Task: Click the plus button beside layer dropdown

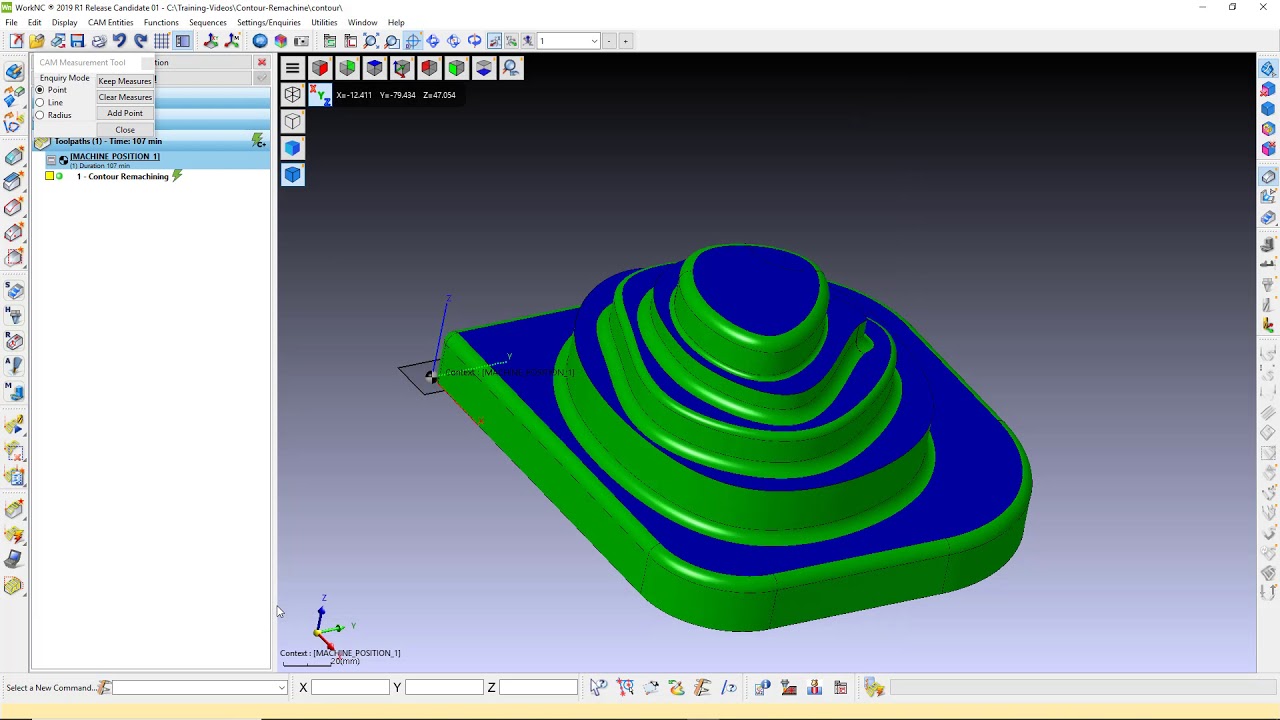Action: 626,41
